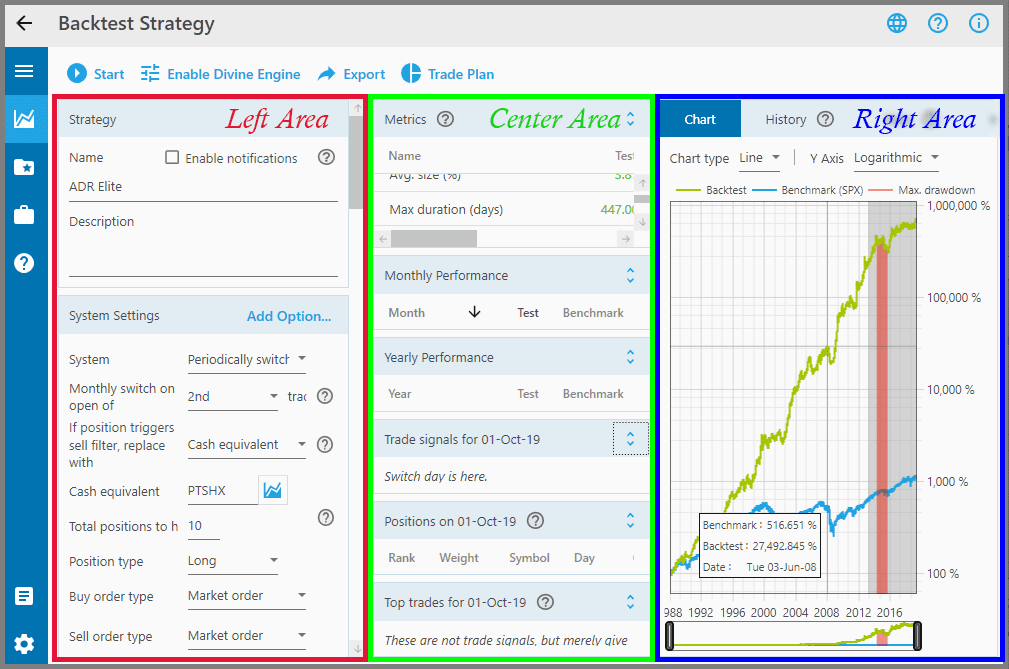Click the starred folder sidebar icon
The height and width of the screenshot is (669, 1009).
(24, 167)
